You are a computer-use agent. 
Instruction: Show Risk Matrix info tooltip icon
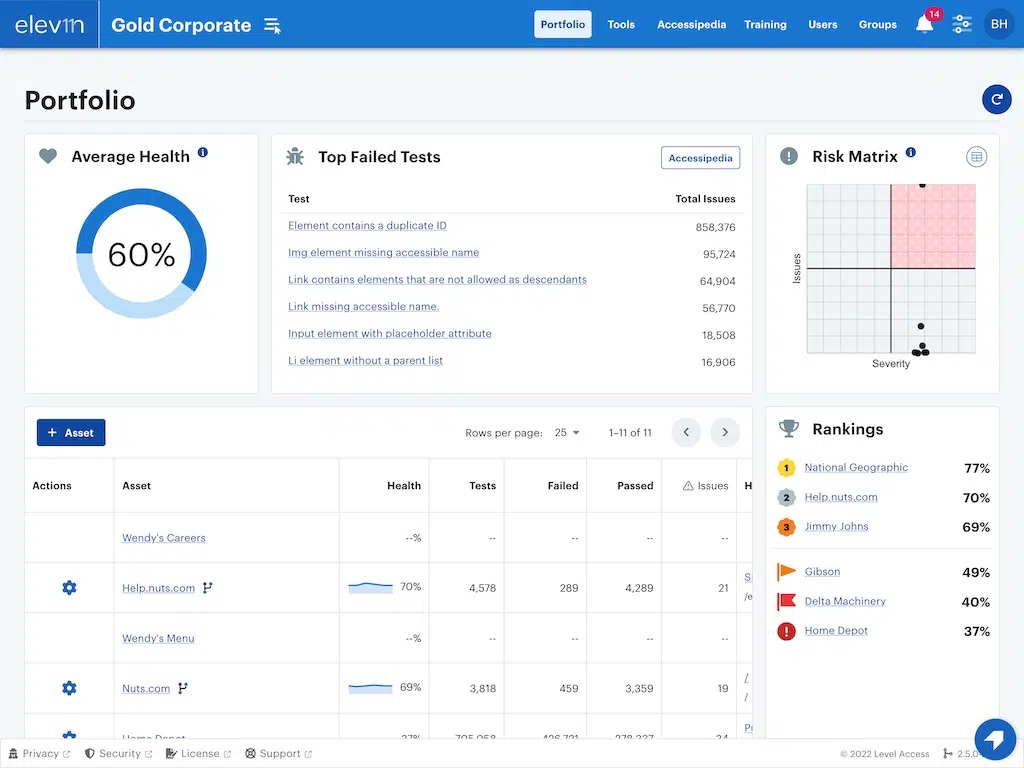coord(911,152)
